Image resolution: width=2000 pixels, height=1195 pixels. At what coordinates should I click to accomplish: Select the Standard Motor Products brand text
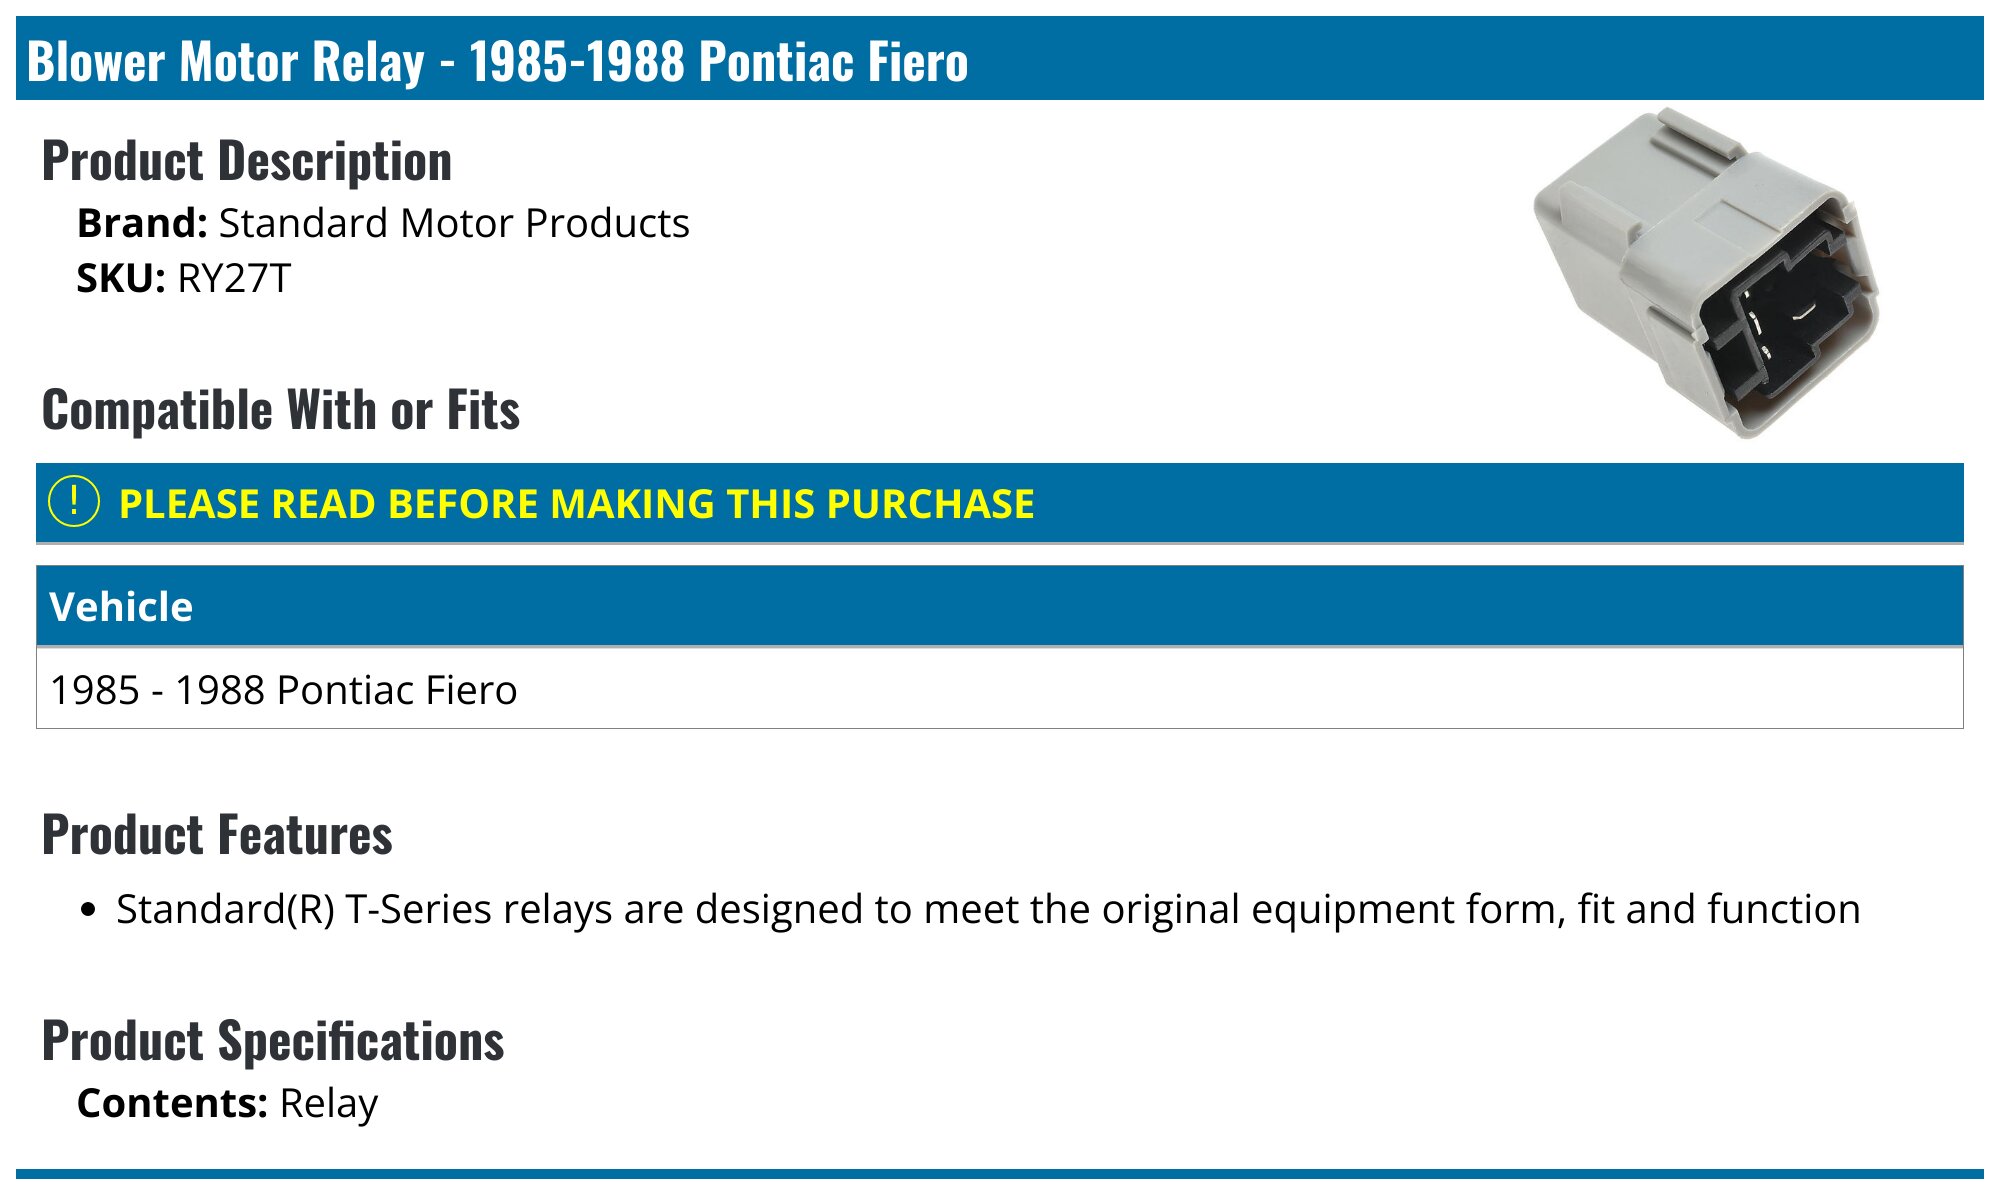click(x=454, y=223)
